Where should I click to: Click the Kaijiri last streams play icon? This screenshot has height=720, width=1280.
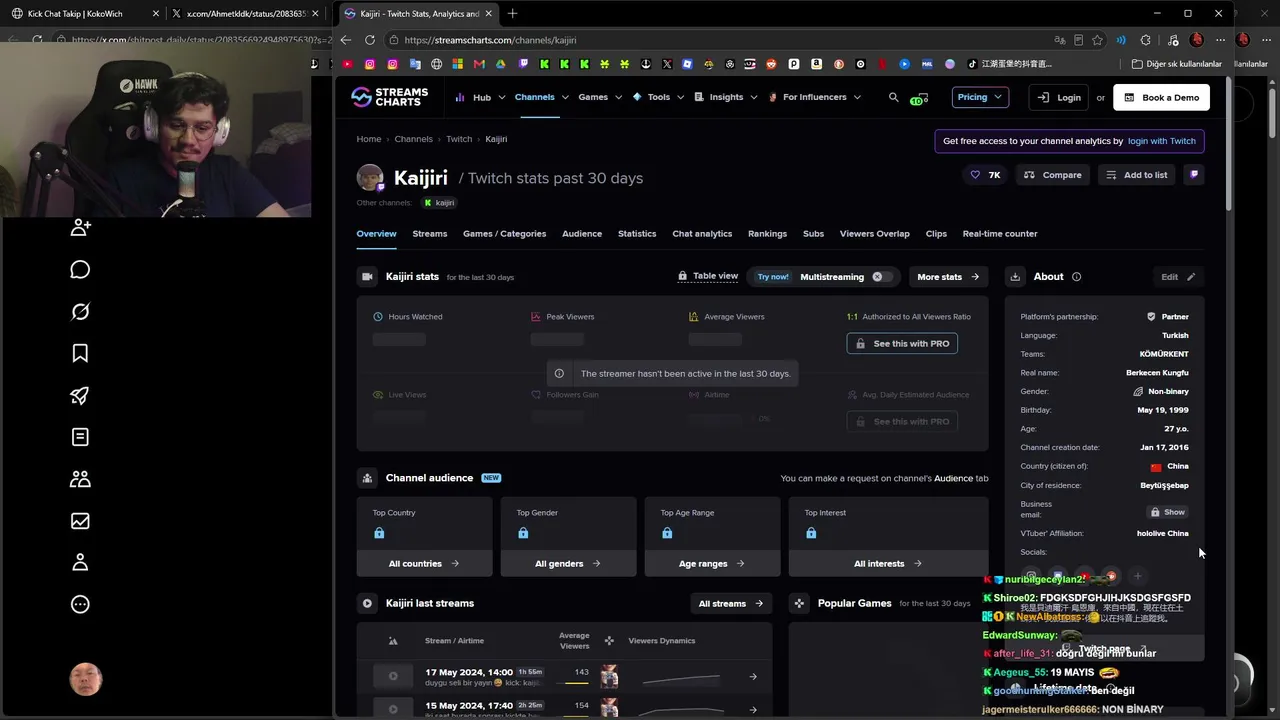[367, 604]
